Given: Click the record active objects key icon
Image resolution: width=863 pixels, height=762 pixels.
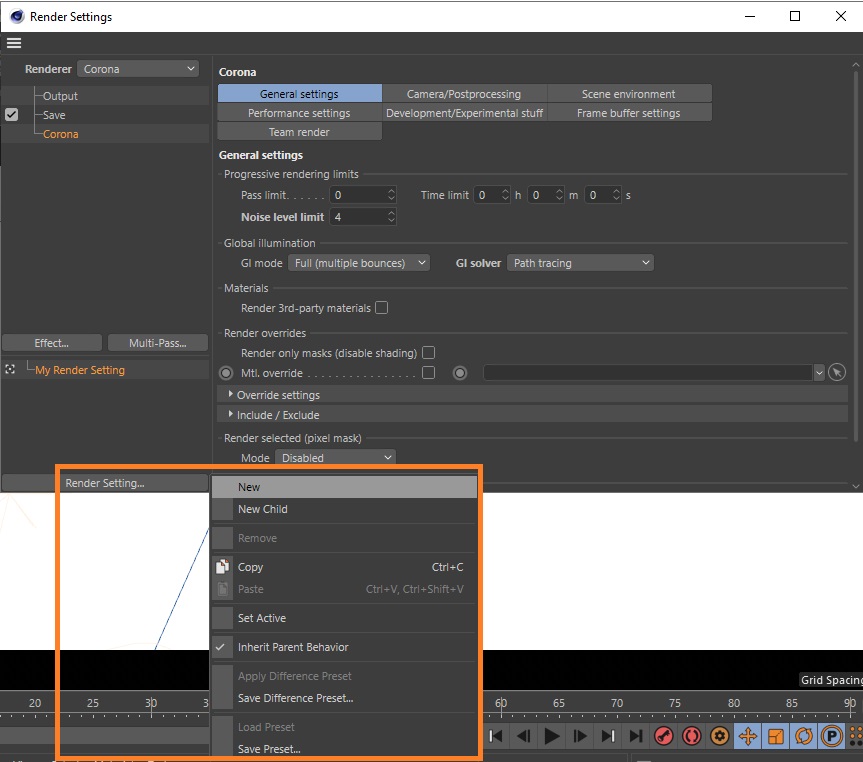Looking at the screenshot, I should pyautogui.click(x=663, y=737).
